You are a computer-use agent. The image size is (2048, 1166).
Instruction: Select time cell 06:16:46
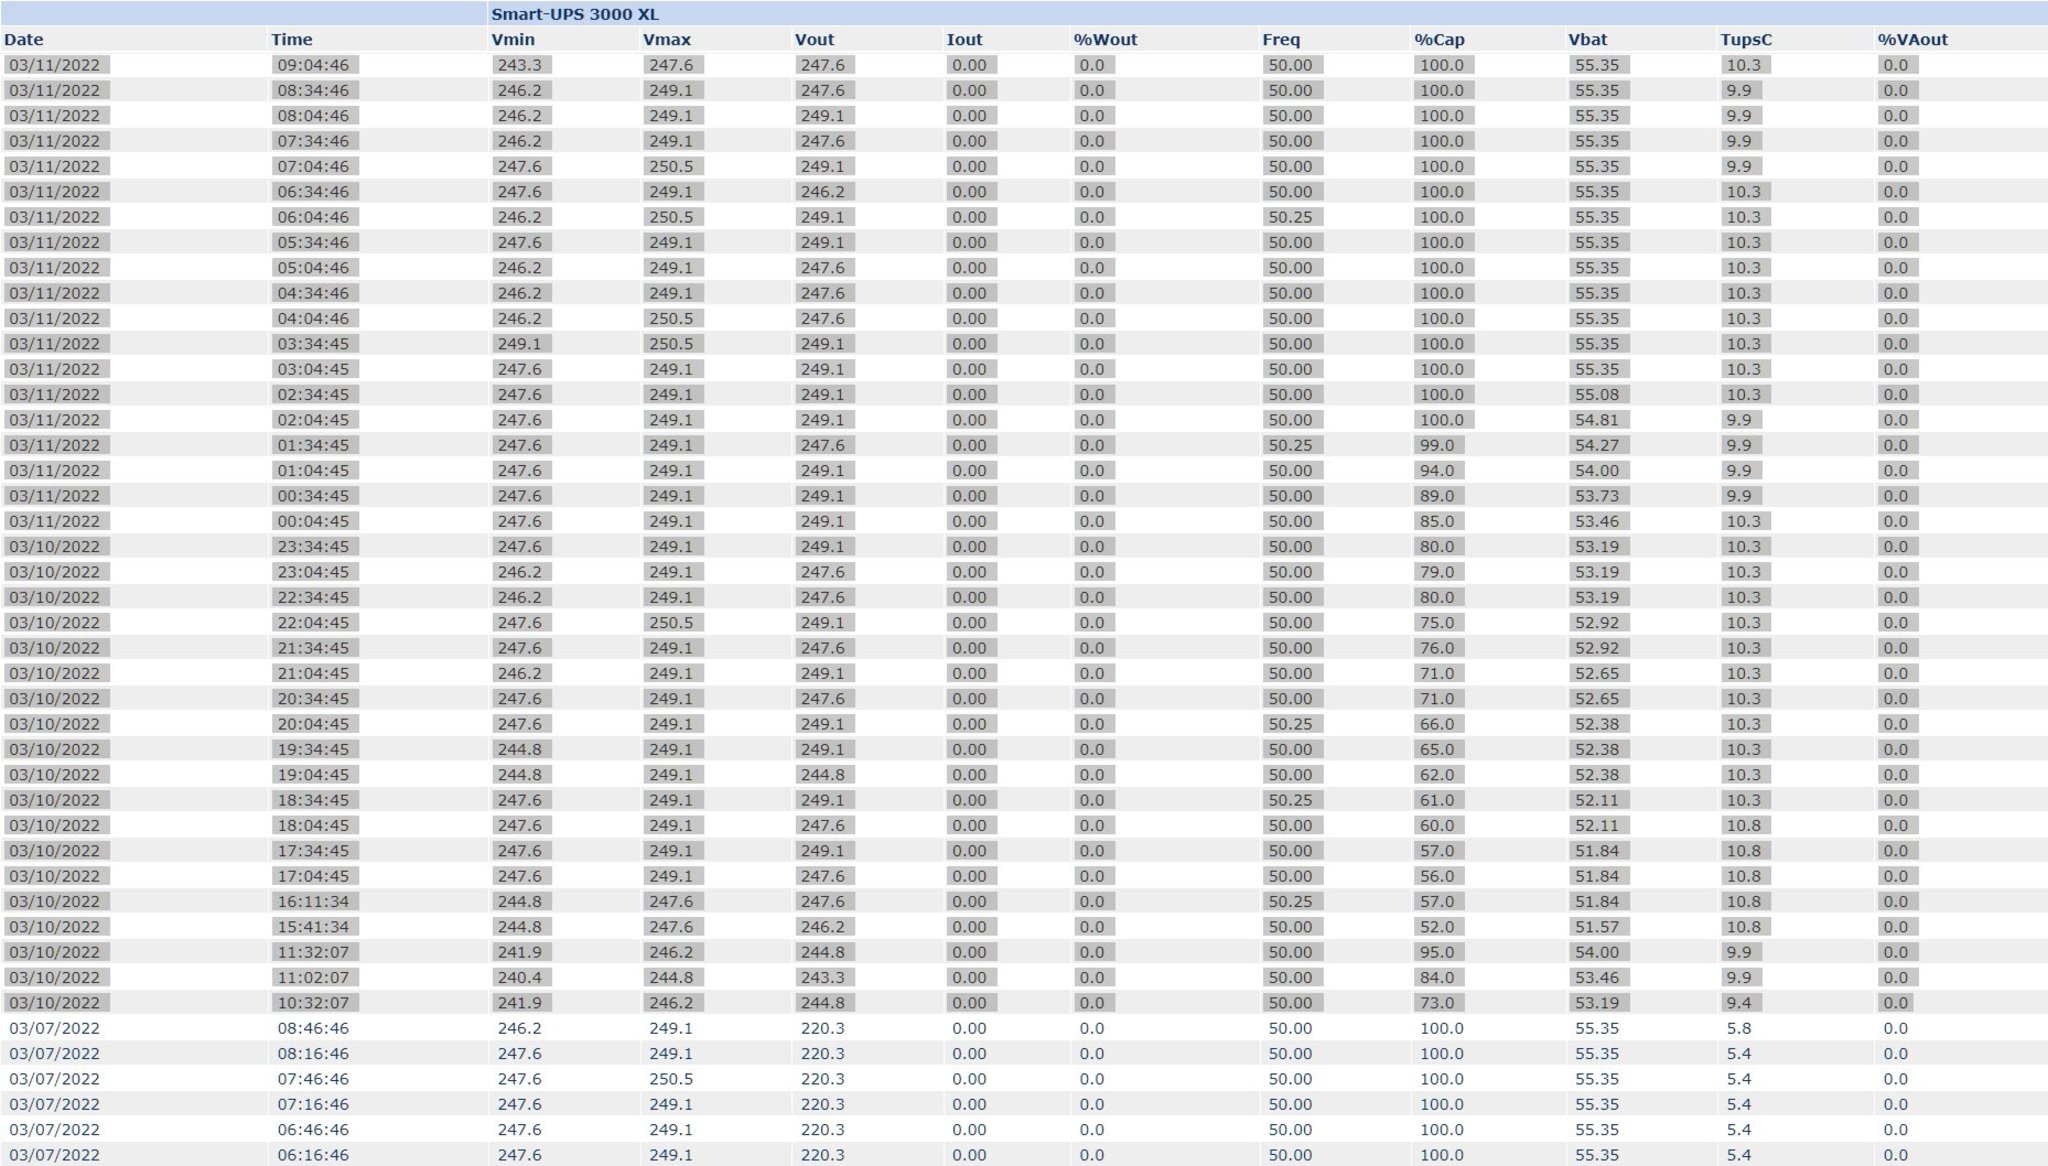pos(314,1155)
